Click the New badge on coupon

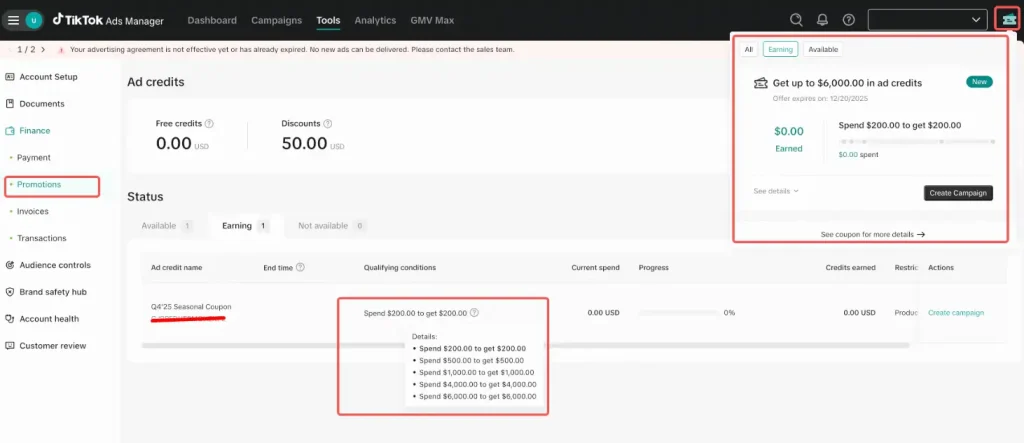coord(980,82)
